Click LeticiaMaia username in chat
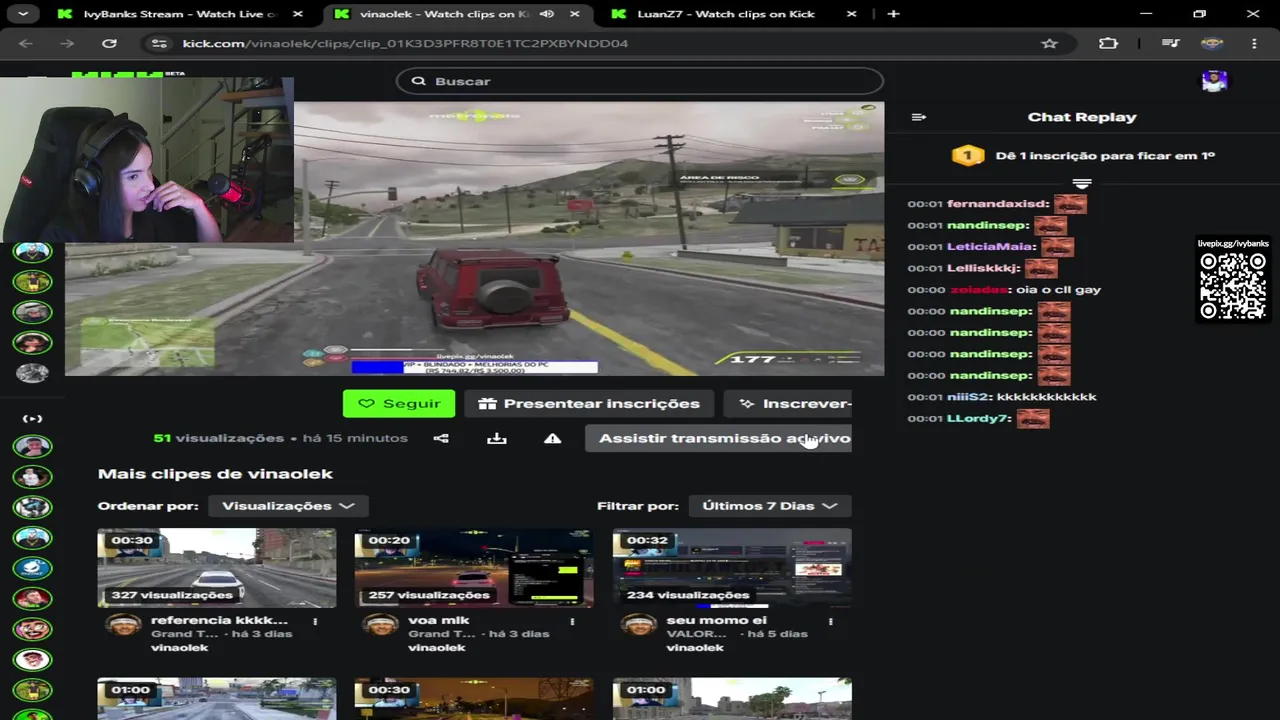The width and height of the screenshot is (1280, 720). tap(990, 247)
